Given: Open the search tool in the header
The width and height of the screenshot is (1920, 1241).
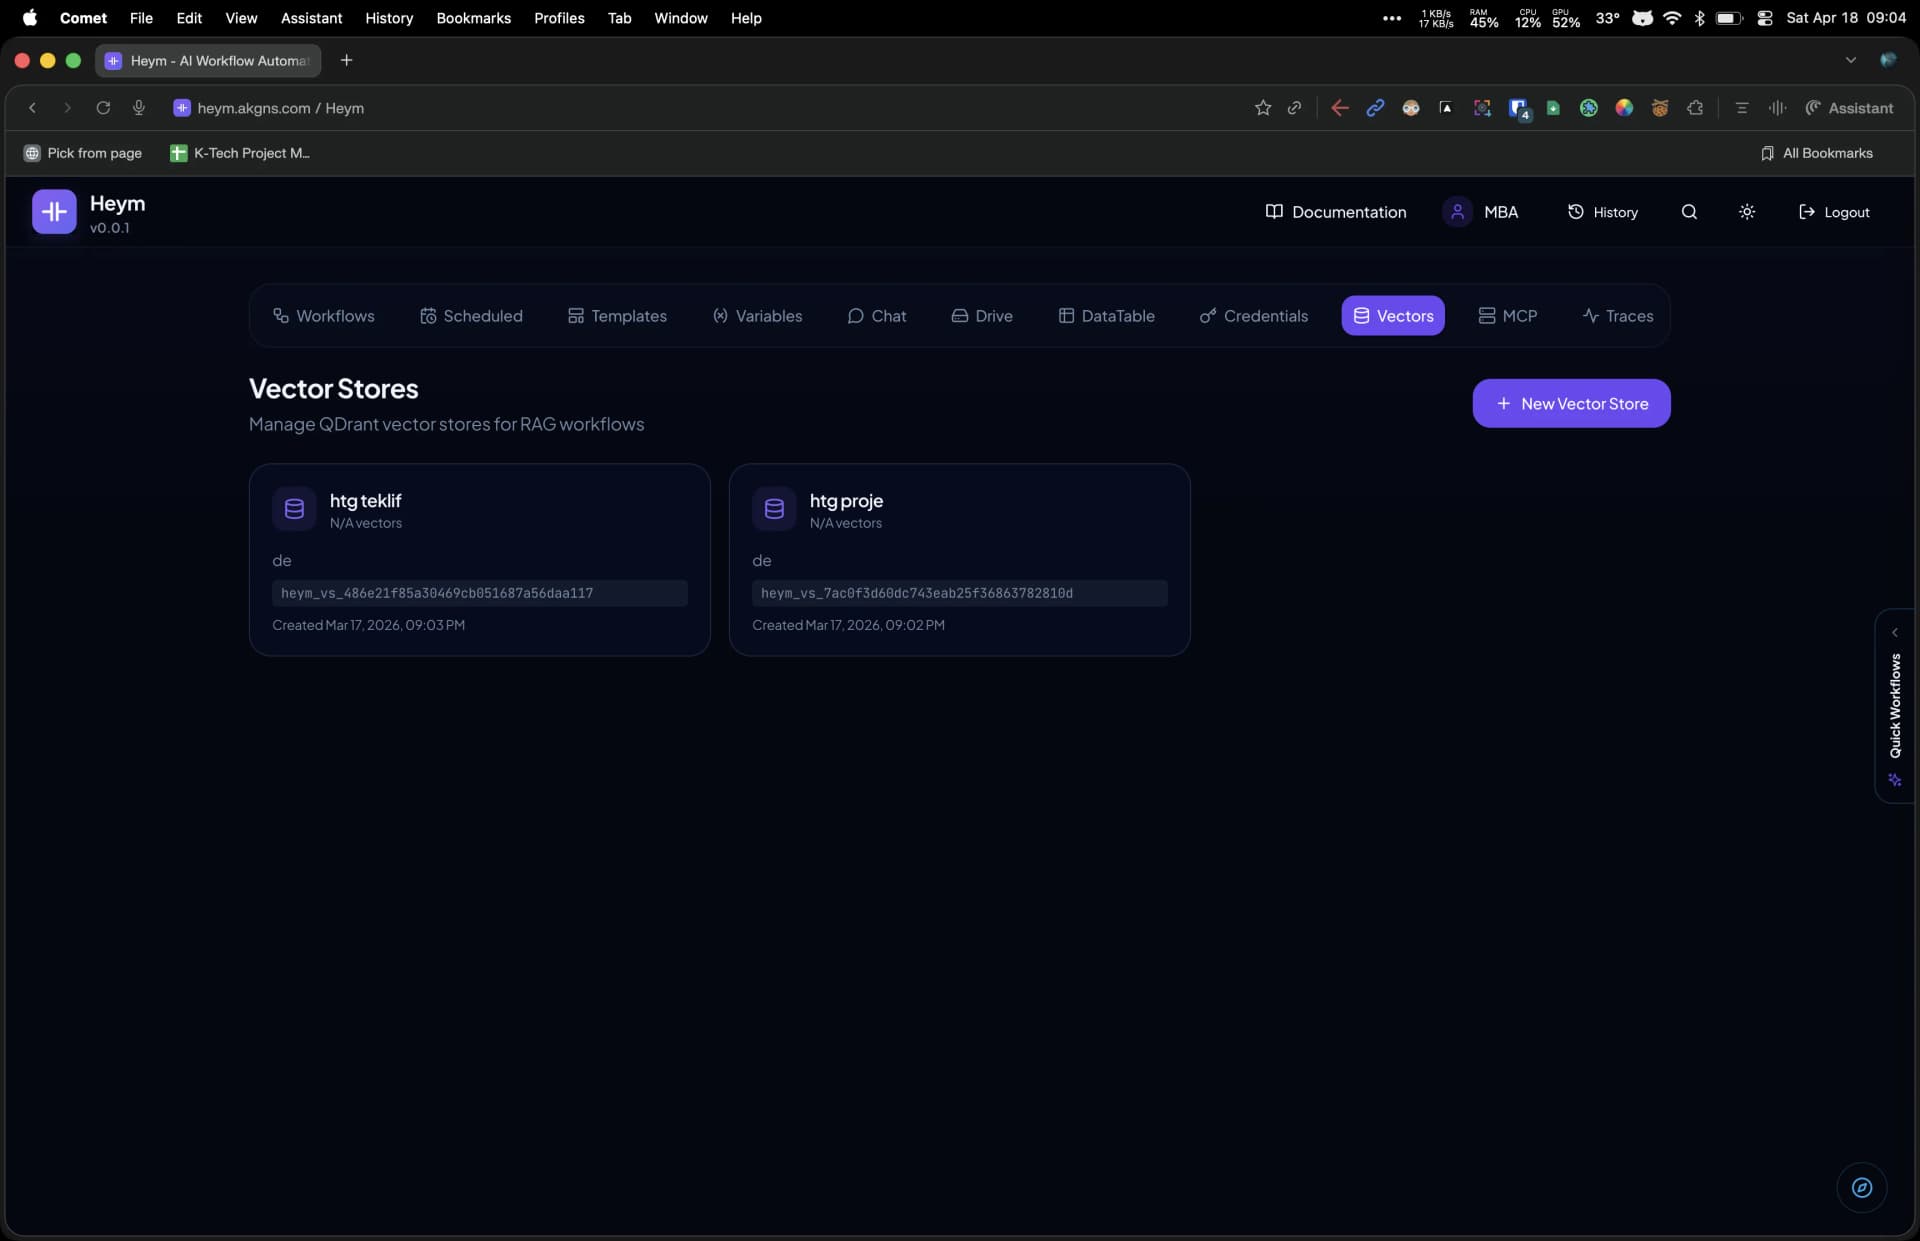Looking at the screenshot, I should 1688,211.
